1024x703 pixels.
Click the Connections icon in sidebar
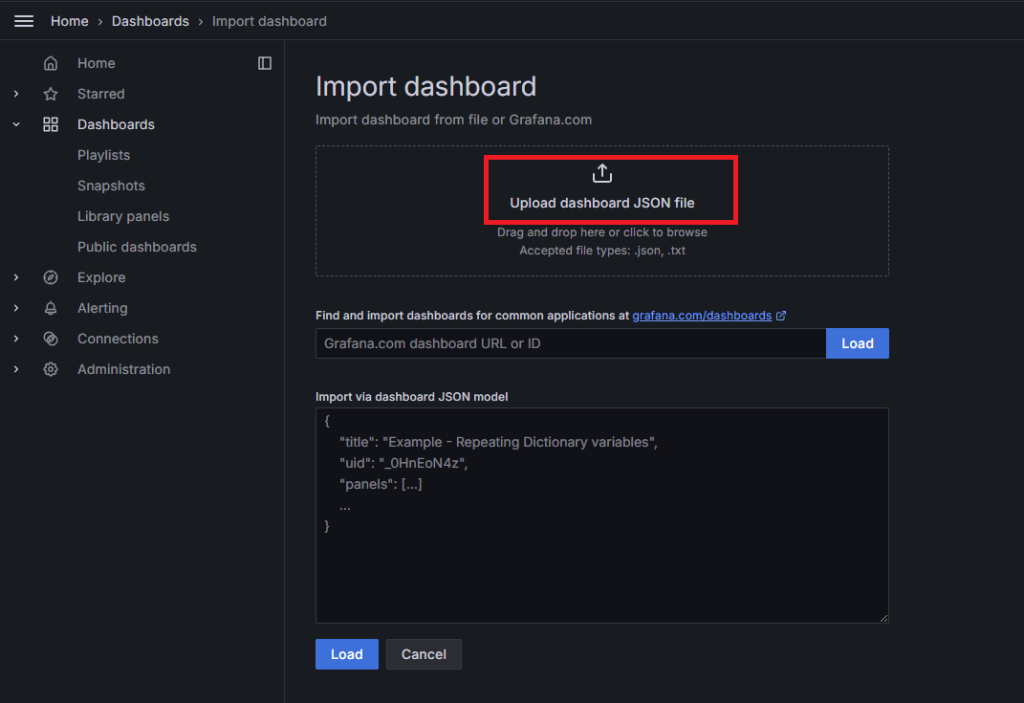tap(50, 338)
